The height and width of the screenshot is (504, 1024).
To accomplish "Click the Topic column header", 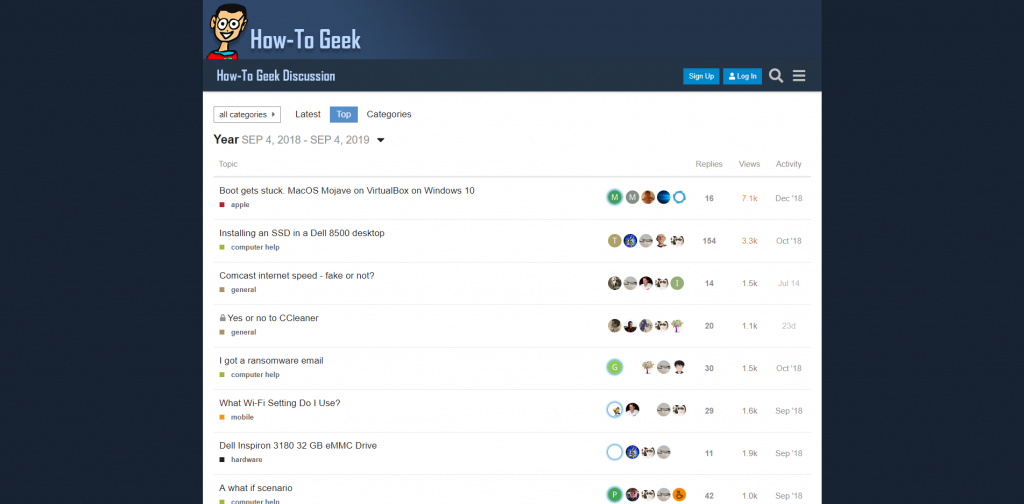I will tap(228, 164).
